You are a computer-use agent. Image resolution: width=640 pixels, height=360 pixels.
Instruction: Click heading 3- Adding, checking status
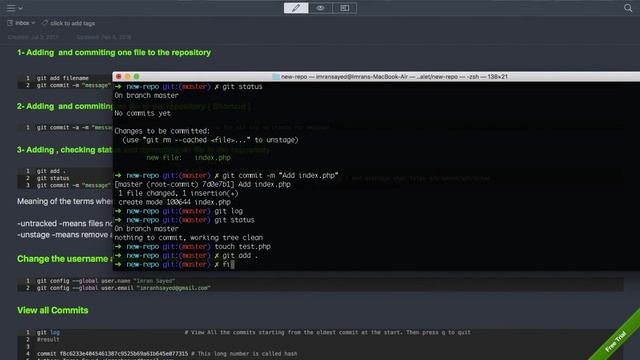tap(64, 150)
